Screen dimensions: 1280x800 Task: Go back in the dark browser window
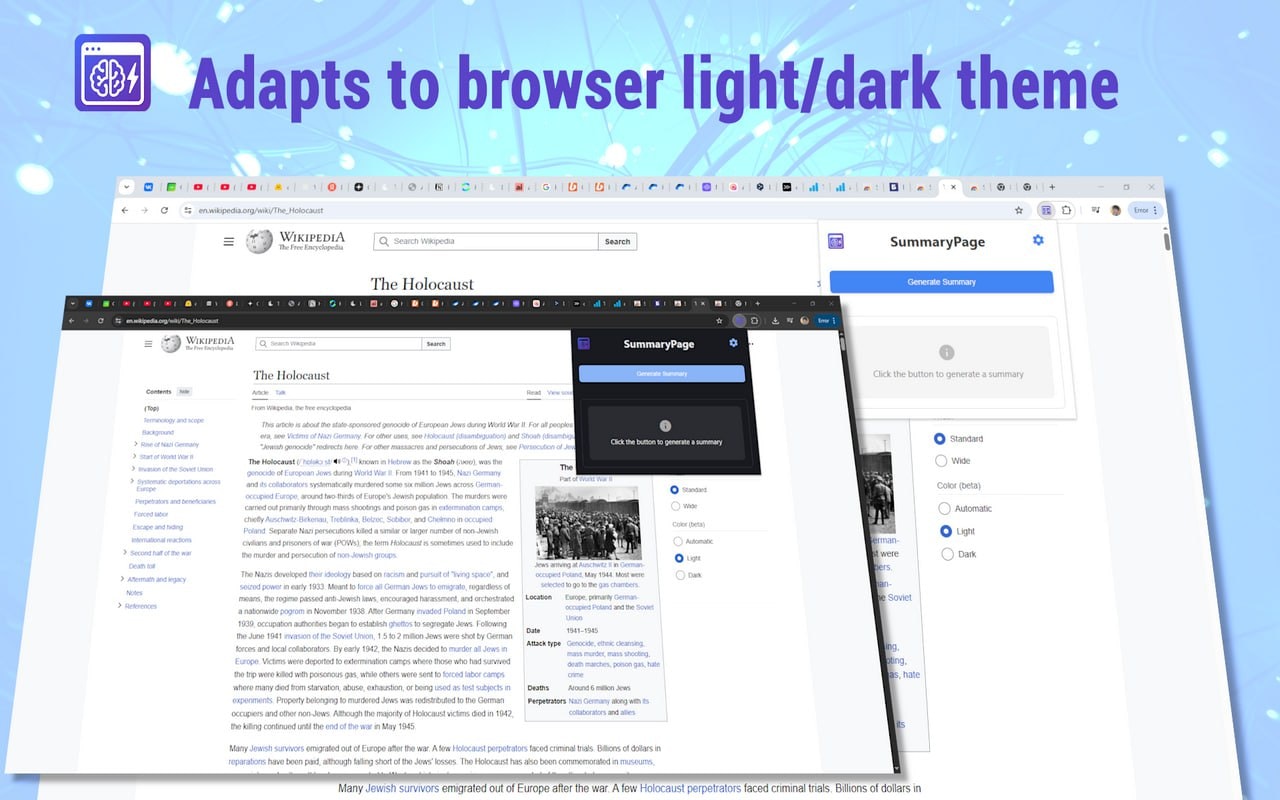tap(70, 320)
